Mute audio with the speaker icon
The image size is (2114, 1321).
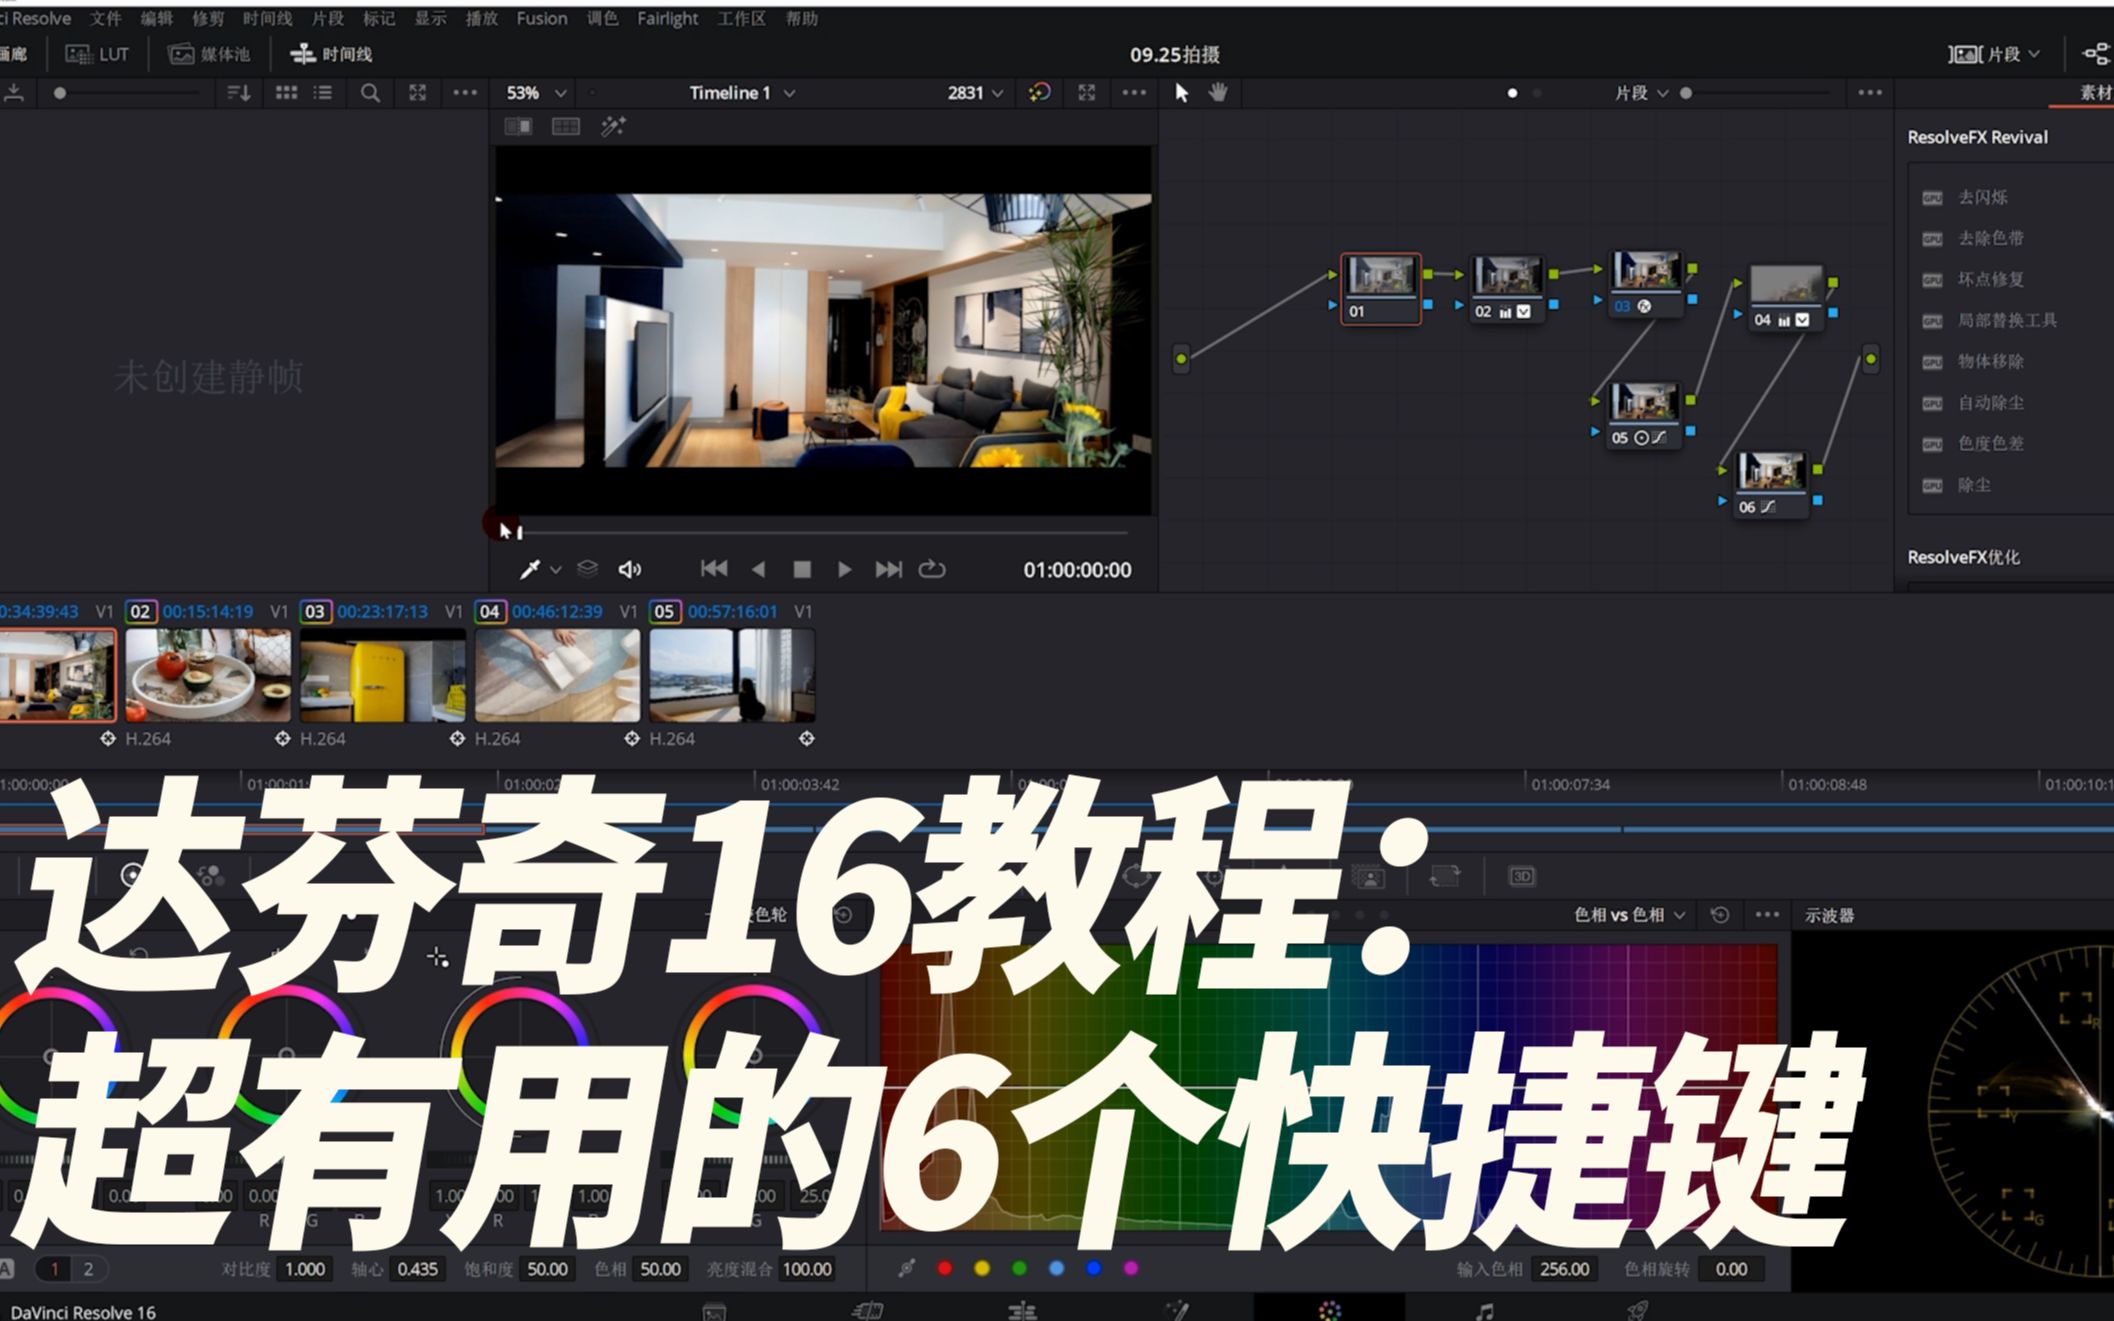coord(629,569)
